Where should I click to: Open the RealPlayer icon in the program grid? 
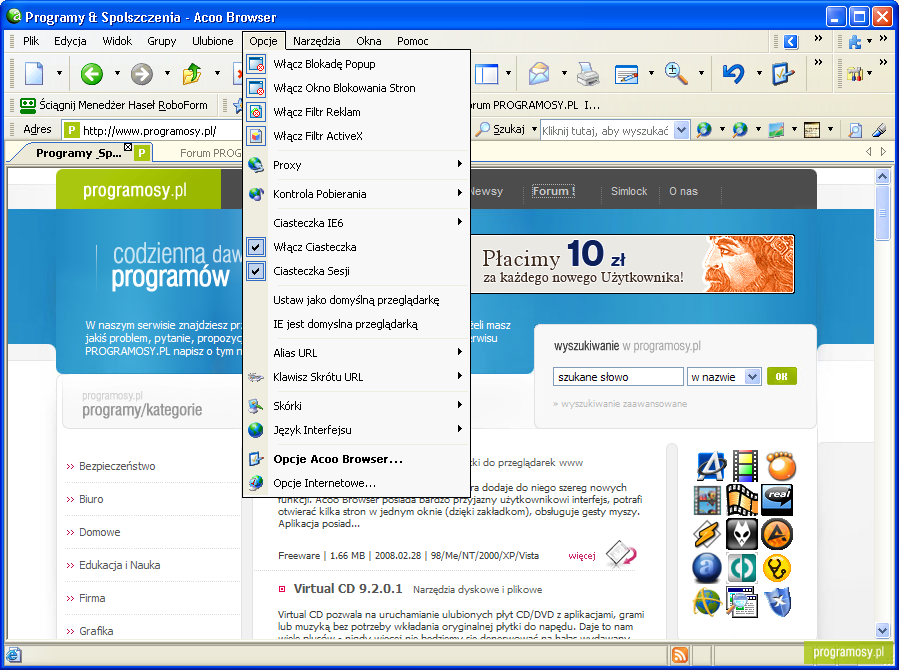point(777,499)
